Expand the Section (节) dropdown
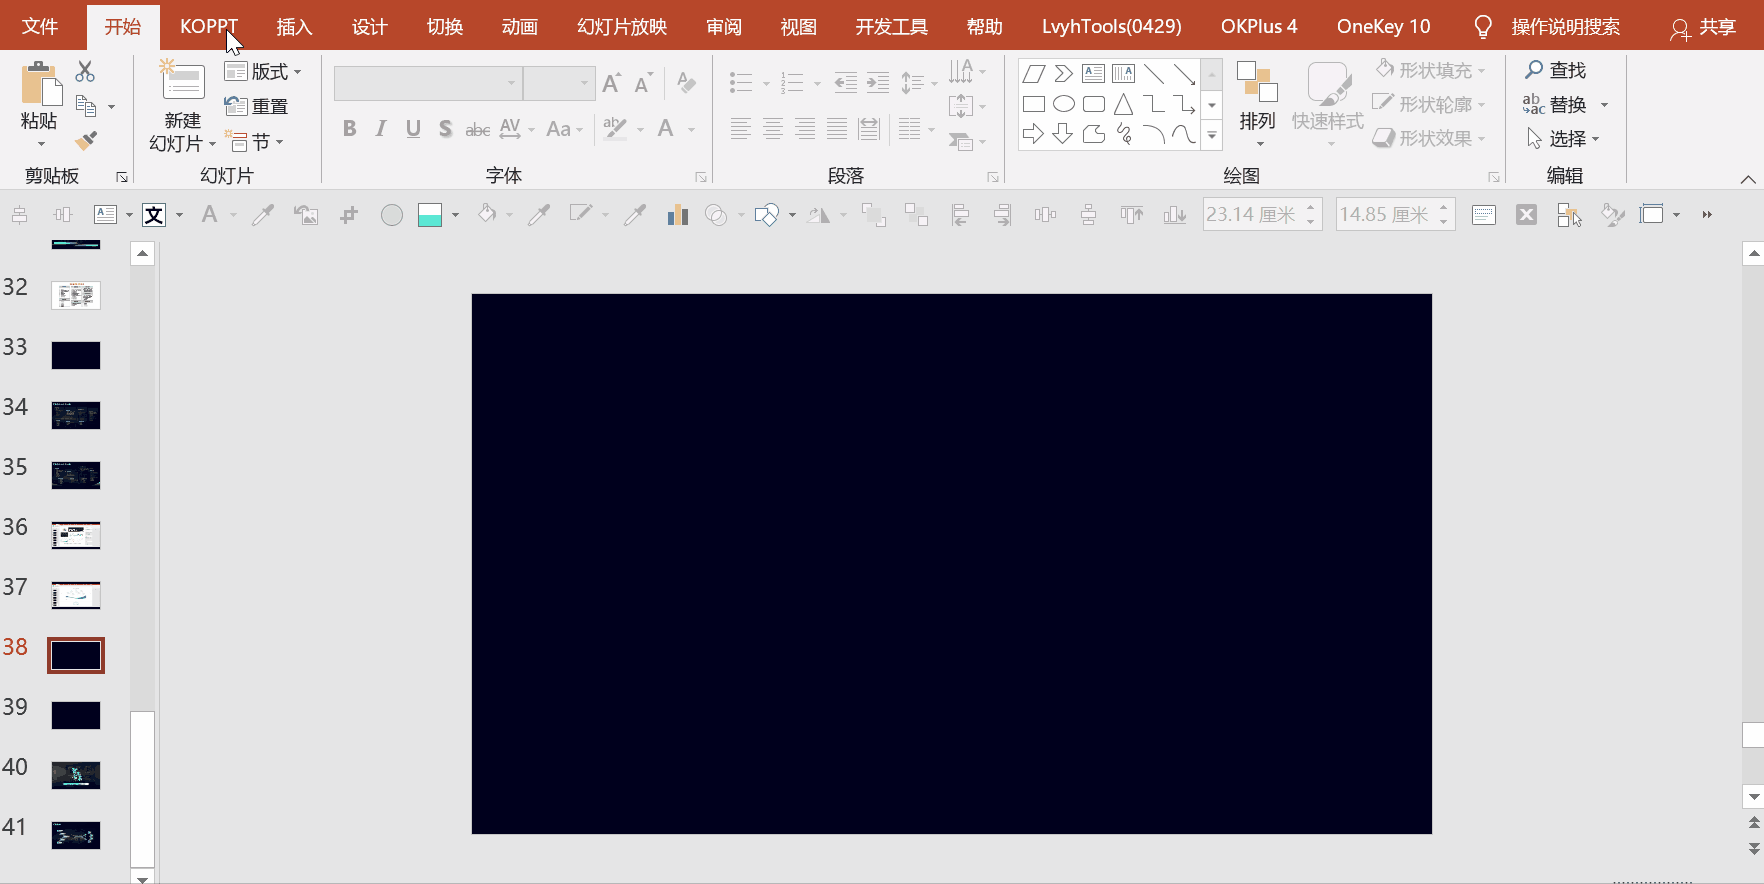The image size is (1764, 884). click(x=255, y=142)
